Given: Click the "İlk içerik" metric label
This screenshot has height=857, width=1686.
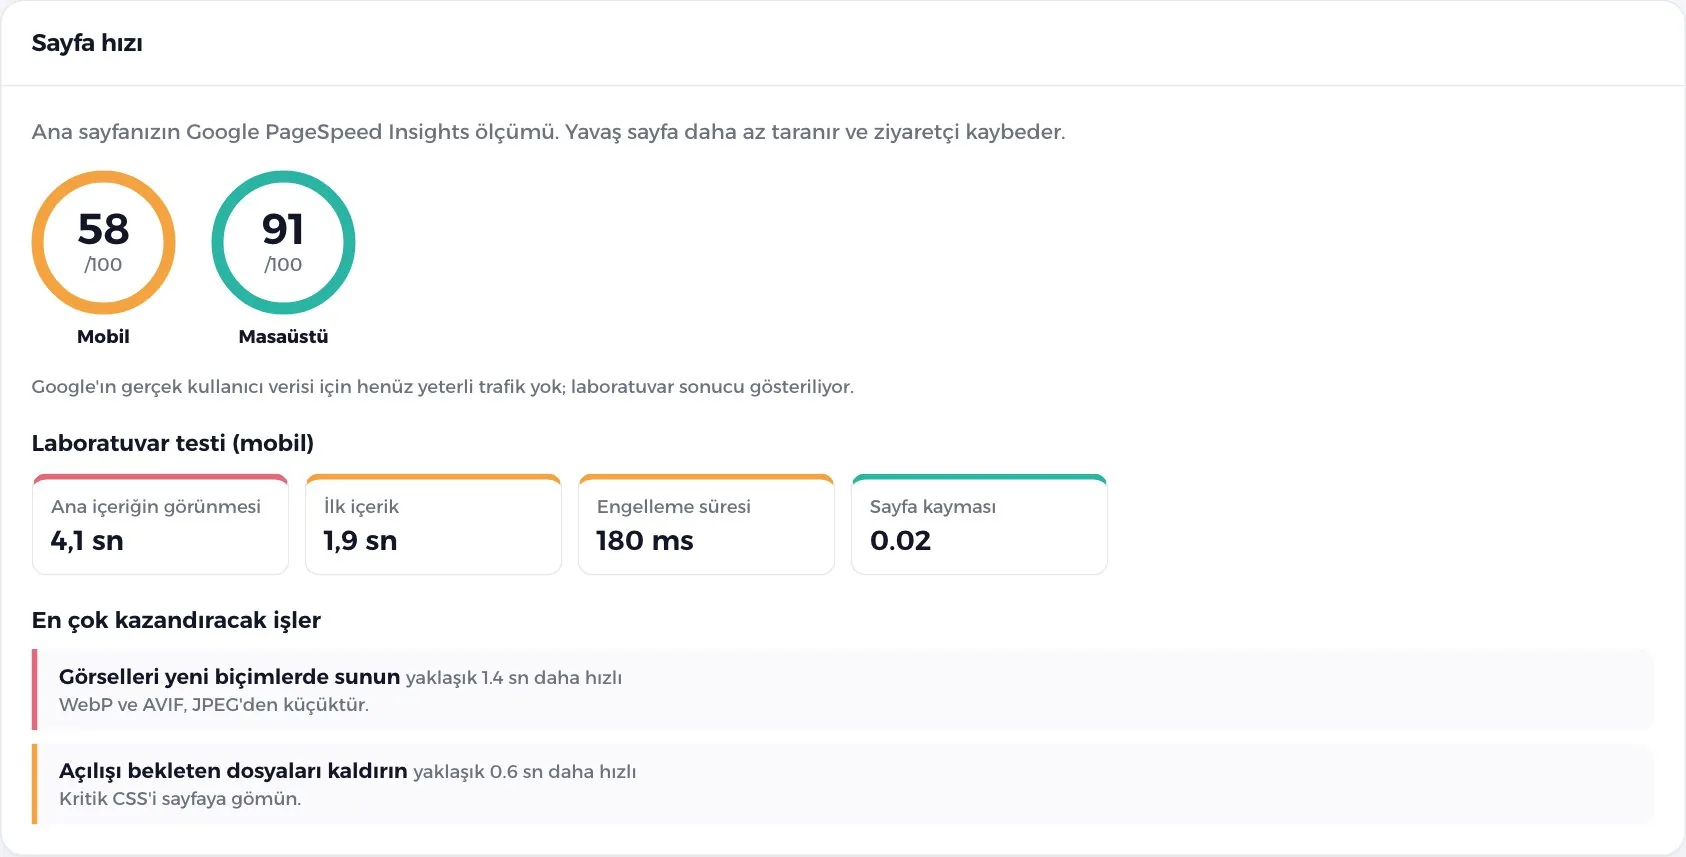Looking at the screenshot, I should 361,507.
